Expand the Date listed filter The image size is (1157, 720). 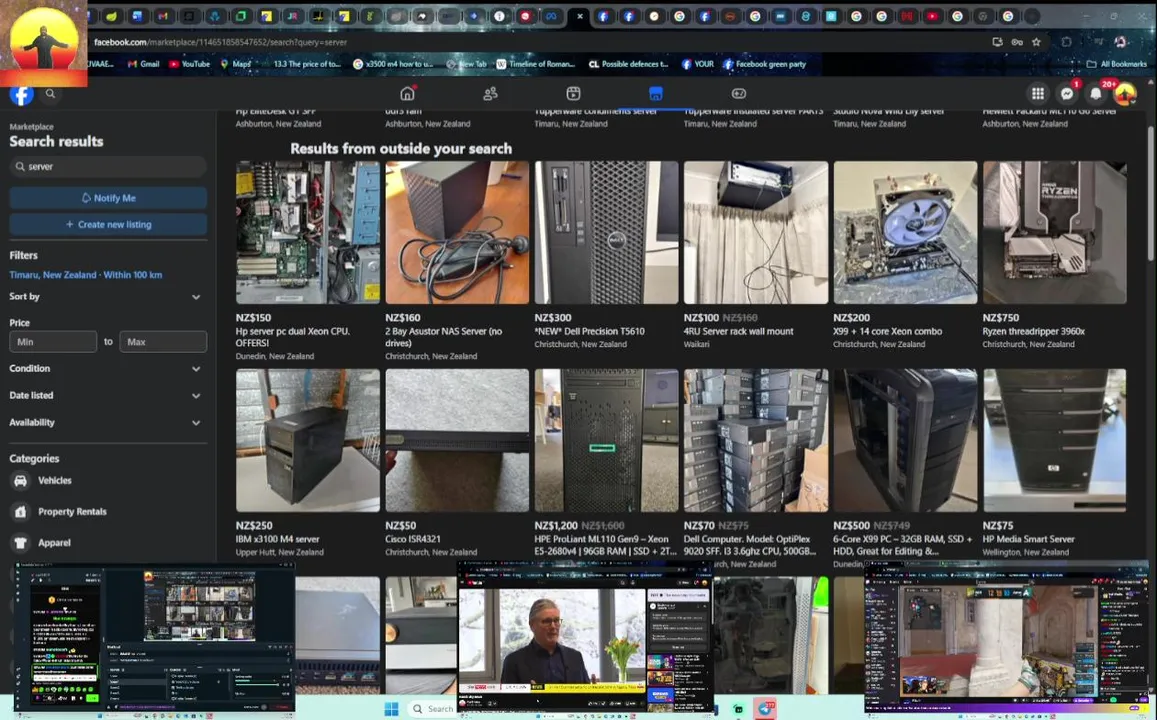[x=106, y=395]
